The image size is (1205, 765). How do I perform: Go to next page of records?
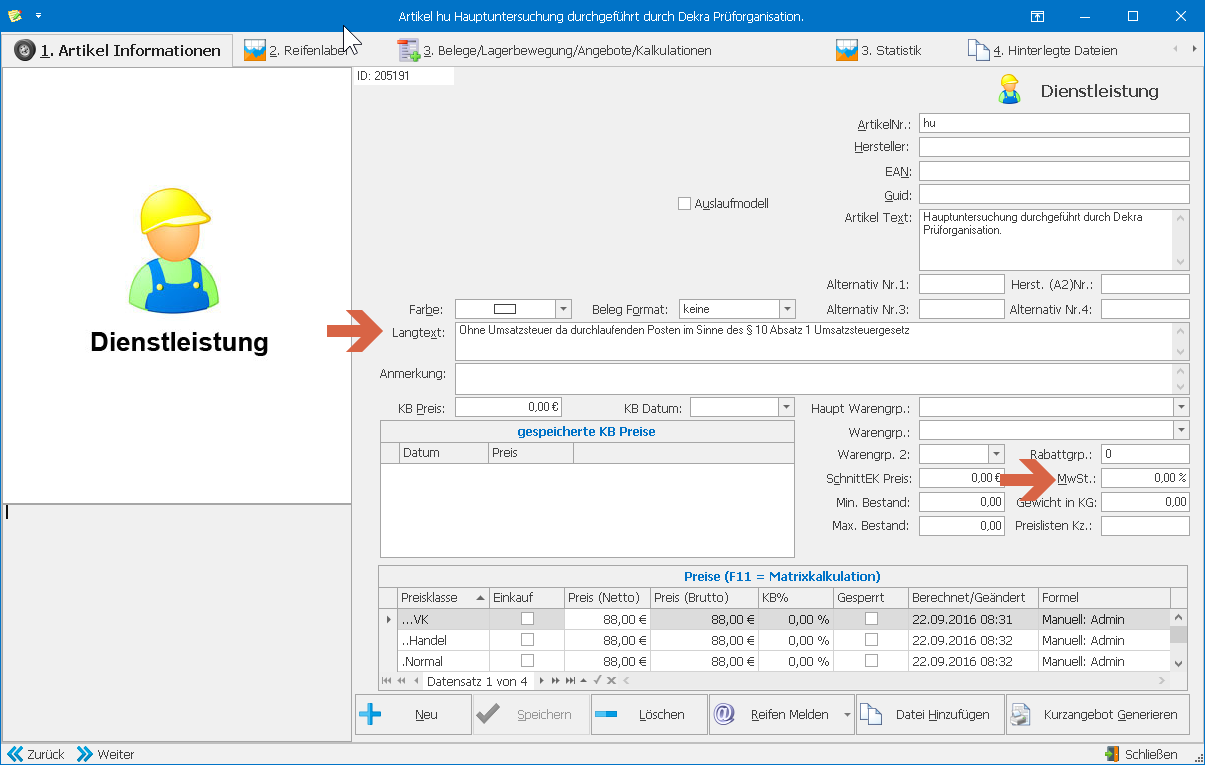click(556, 681)
